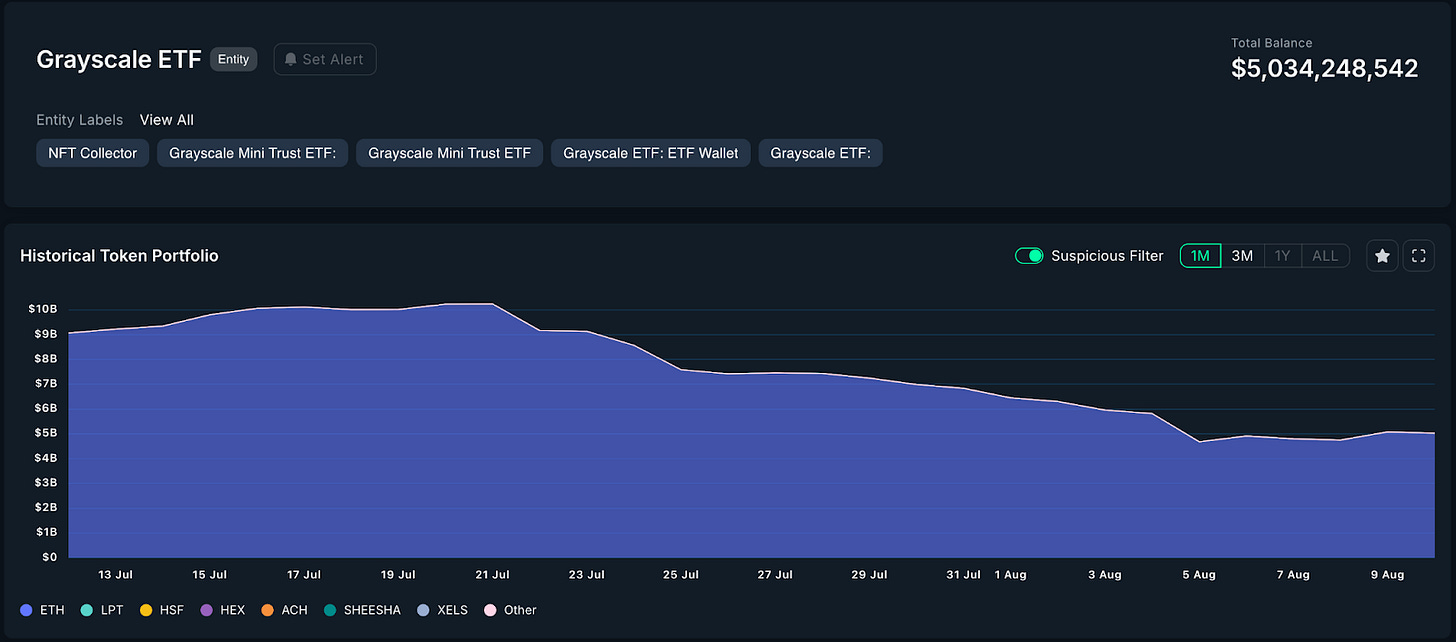Click the 9 Aug axis label
The image size is (1456, 642).
coord(1387,575)
